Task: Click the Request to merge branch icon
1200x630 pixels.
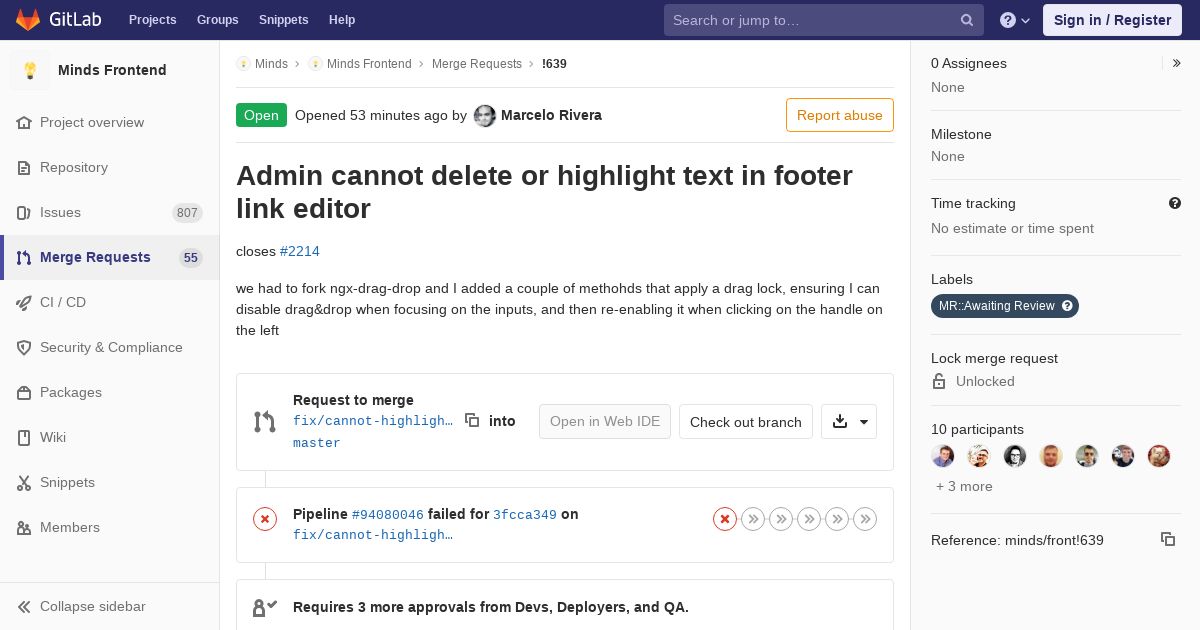Action: [265, 421]
